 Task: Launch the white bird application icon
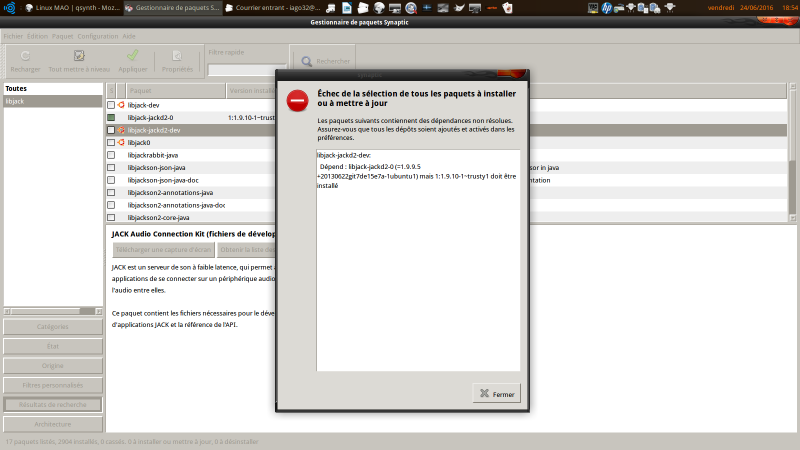[x=459, y=8]
